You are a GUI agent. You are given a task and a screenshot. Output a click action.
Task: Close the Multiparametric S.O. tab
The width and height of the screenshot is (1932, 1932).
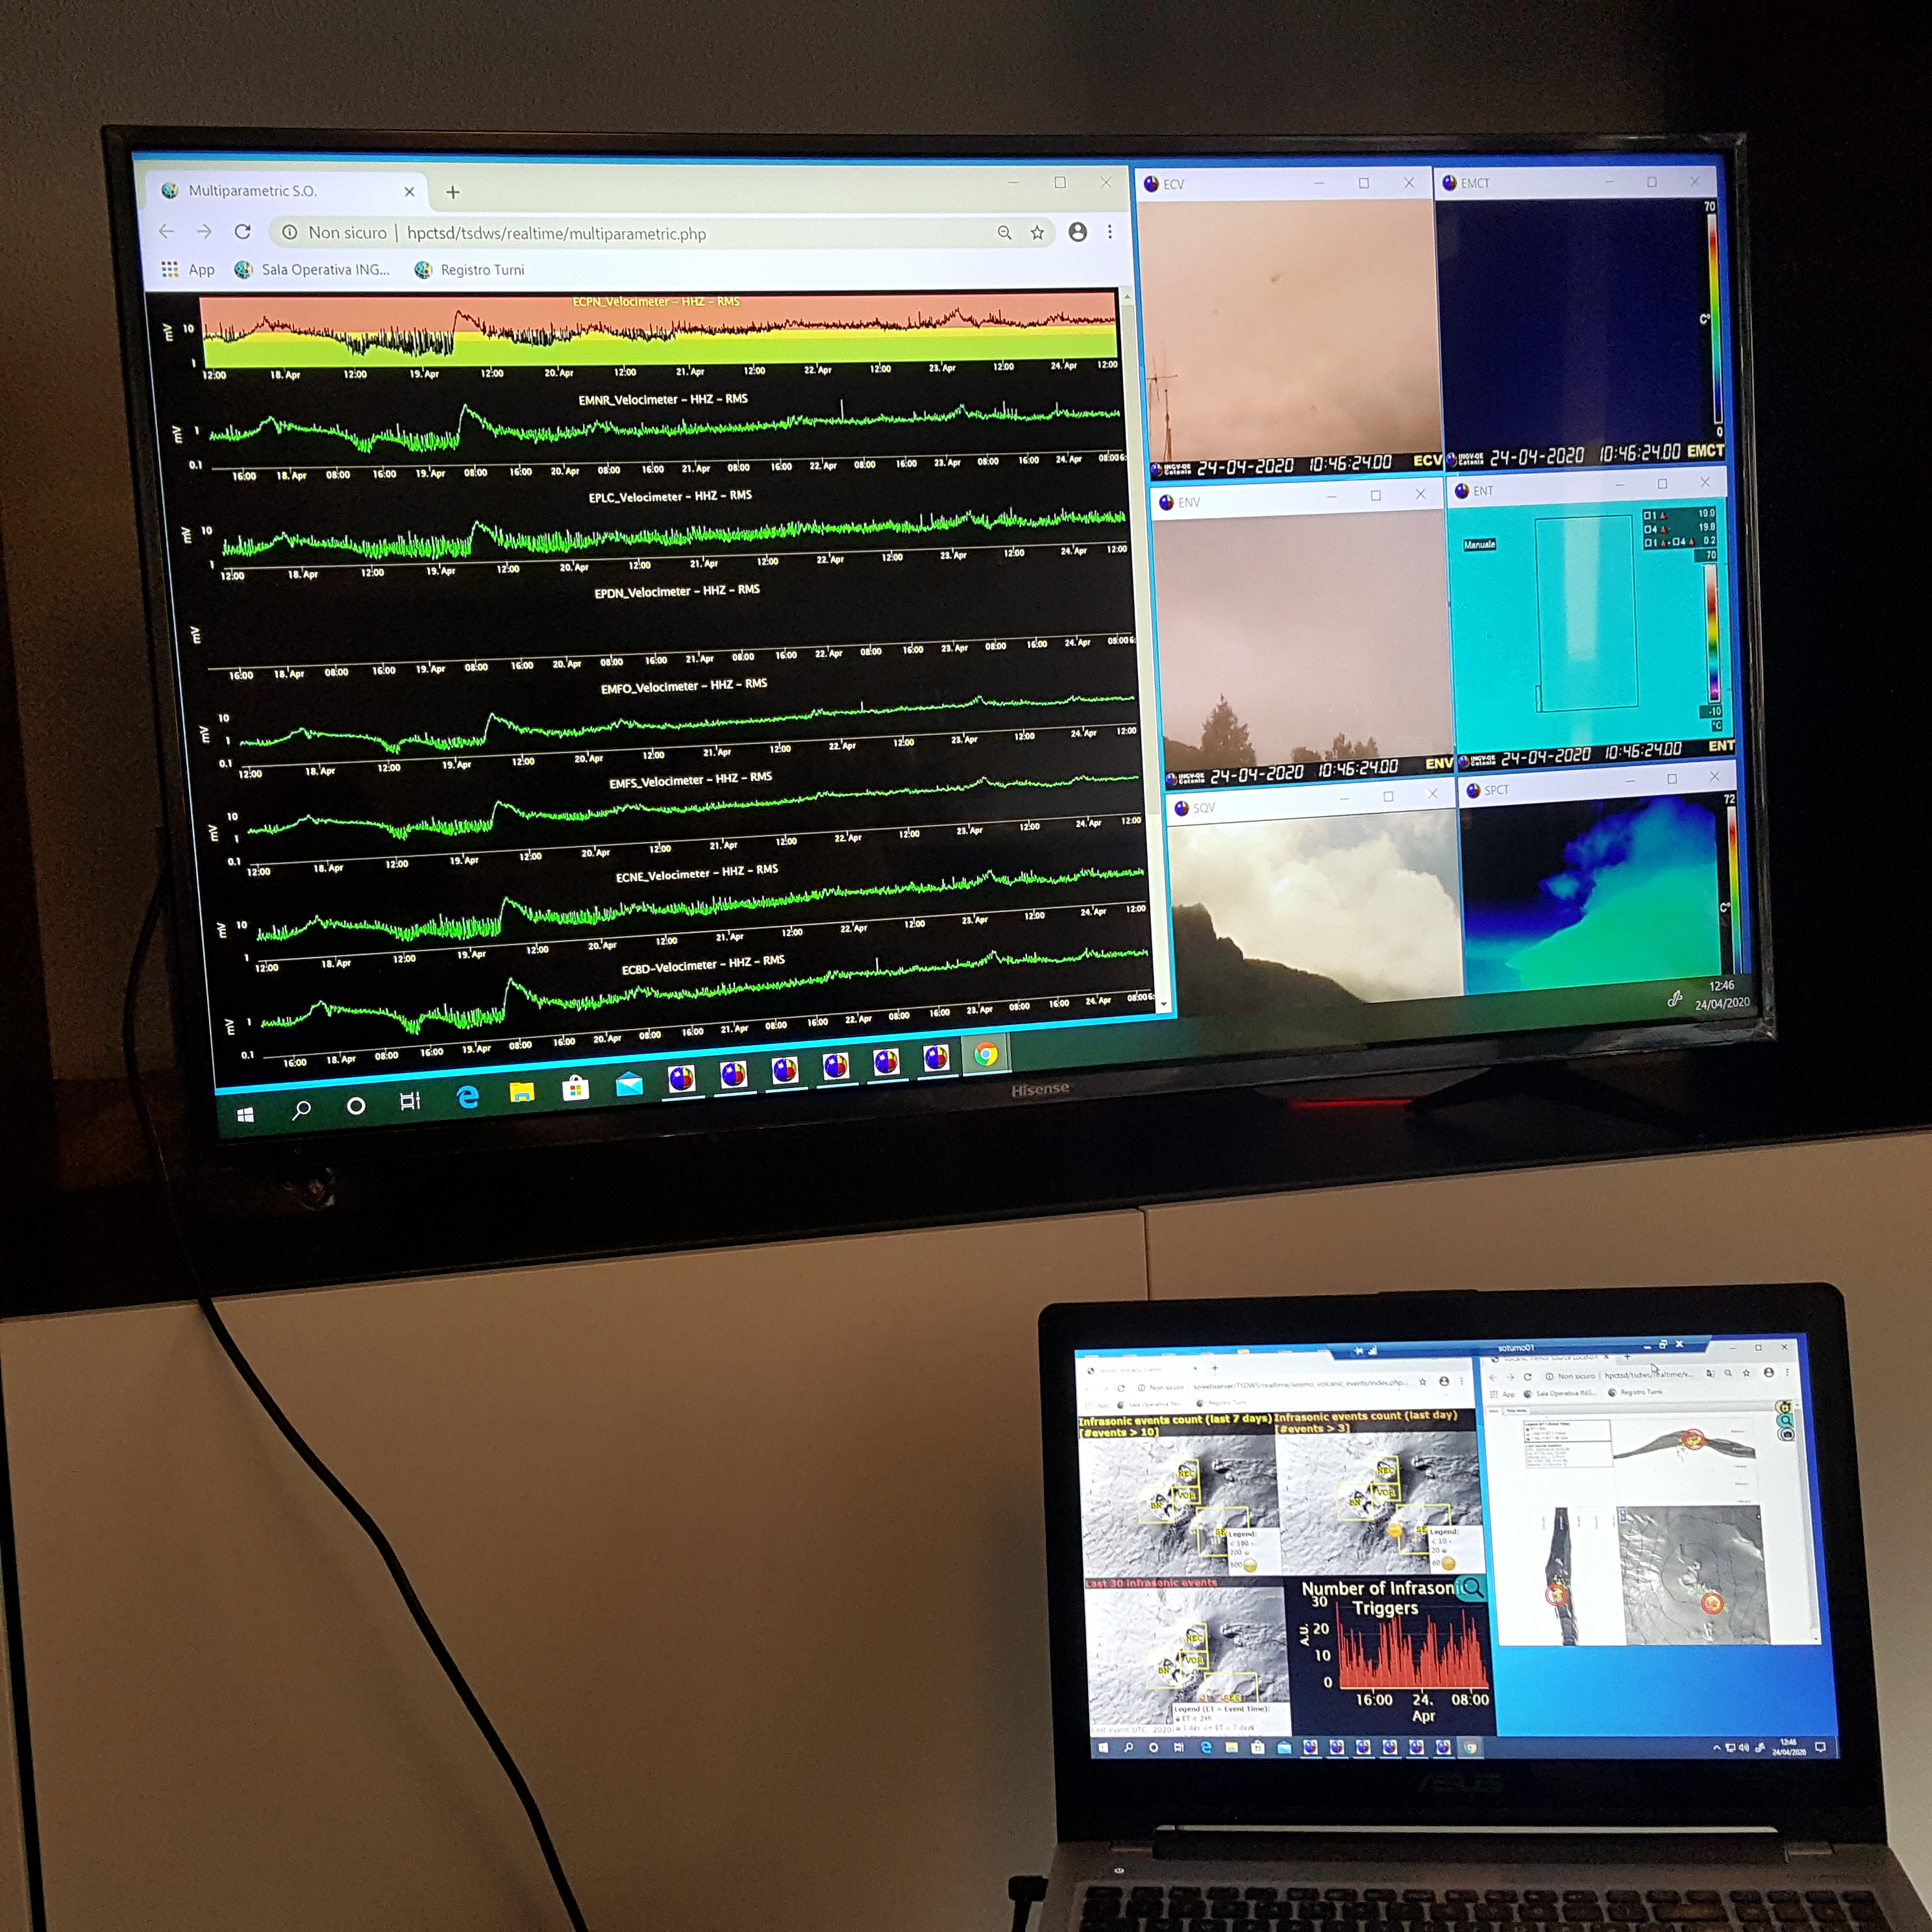click(409, 192)
